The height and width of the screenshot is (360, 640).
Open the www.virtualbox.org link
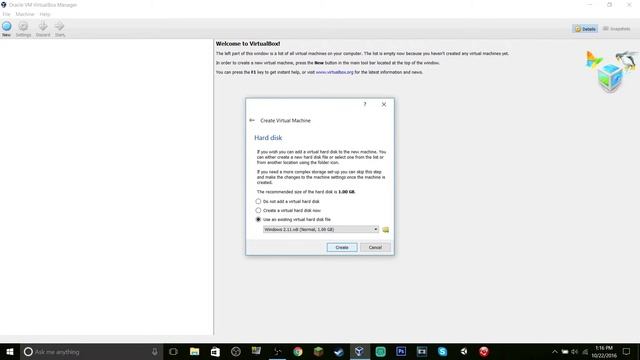click(334, 72)
